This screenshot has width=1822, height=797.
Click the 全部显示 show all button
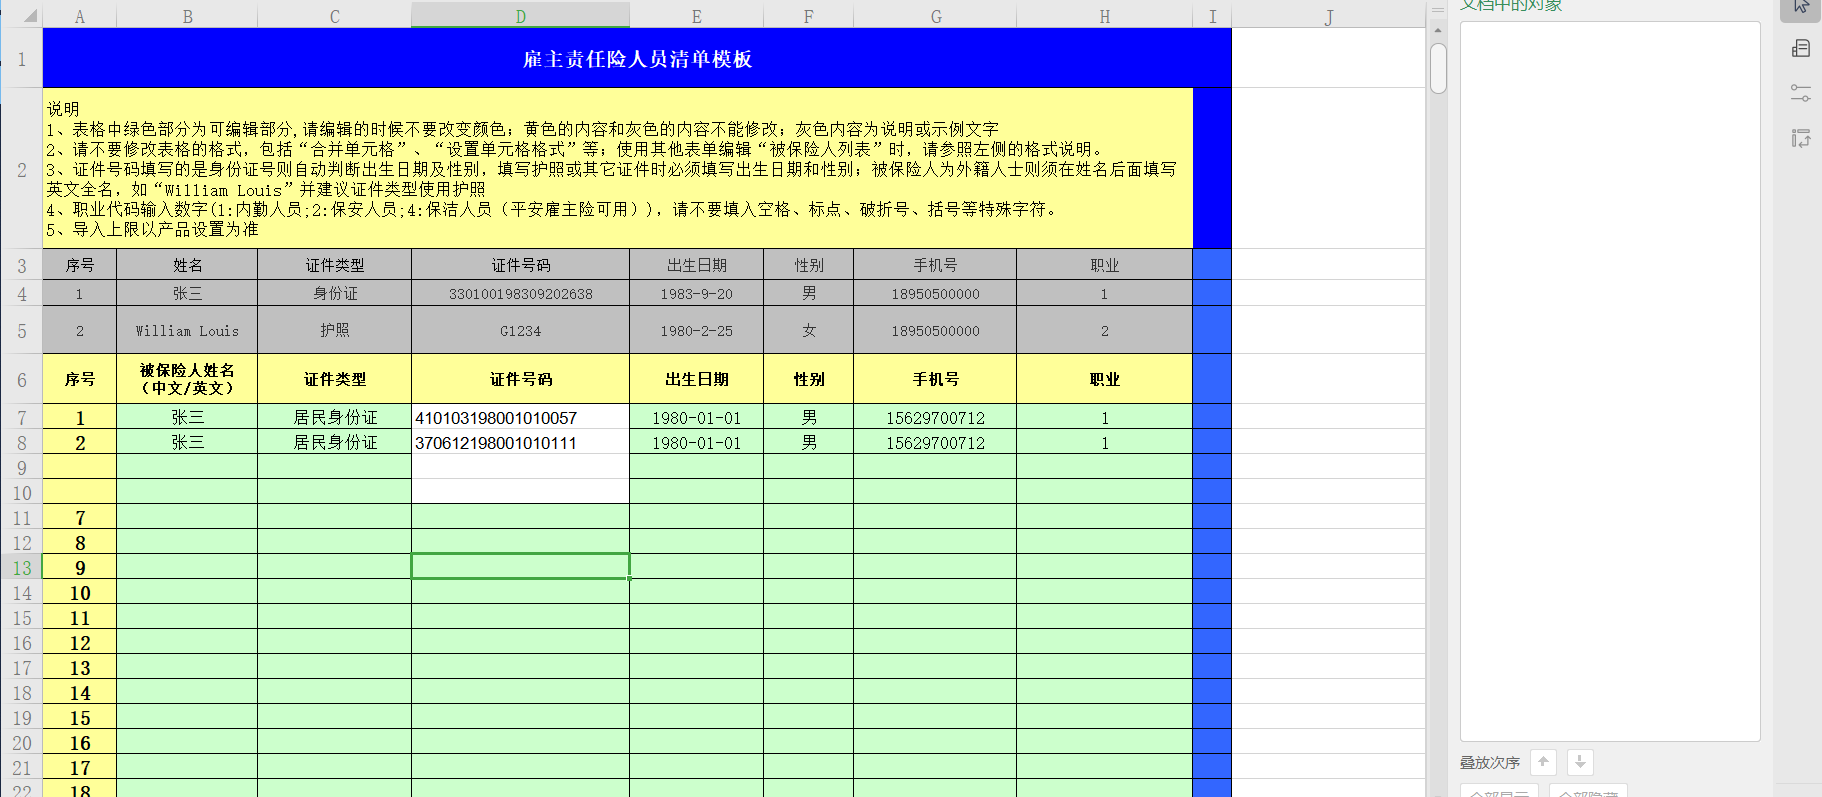(1499, 792)
